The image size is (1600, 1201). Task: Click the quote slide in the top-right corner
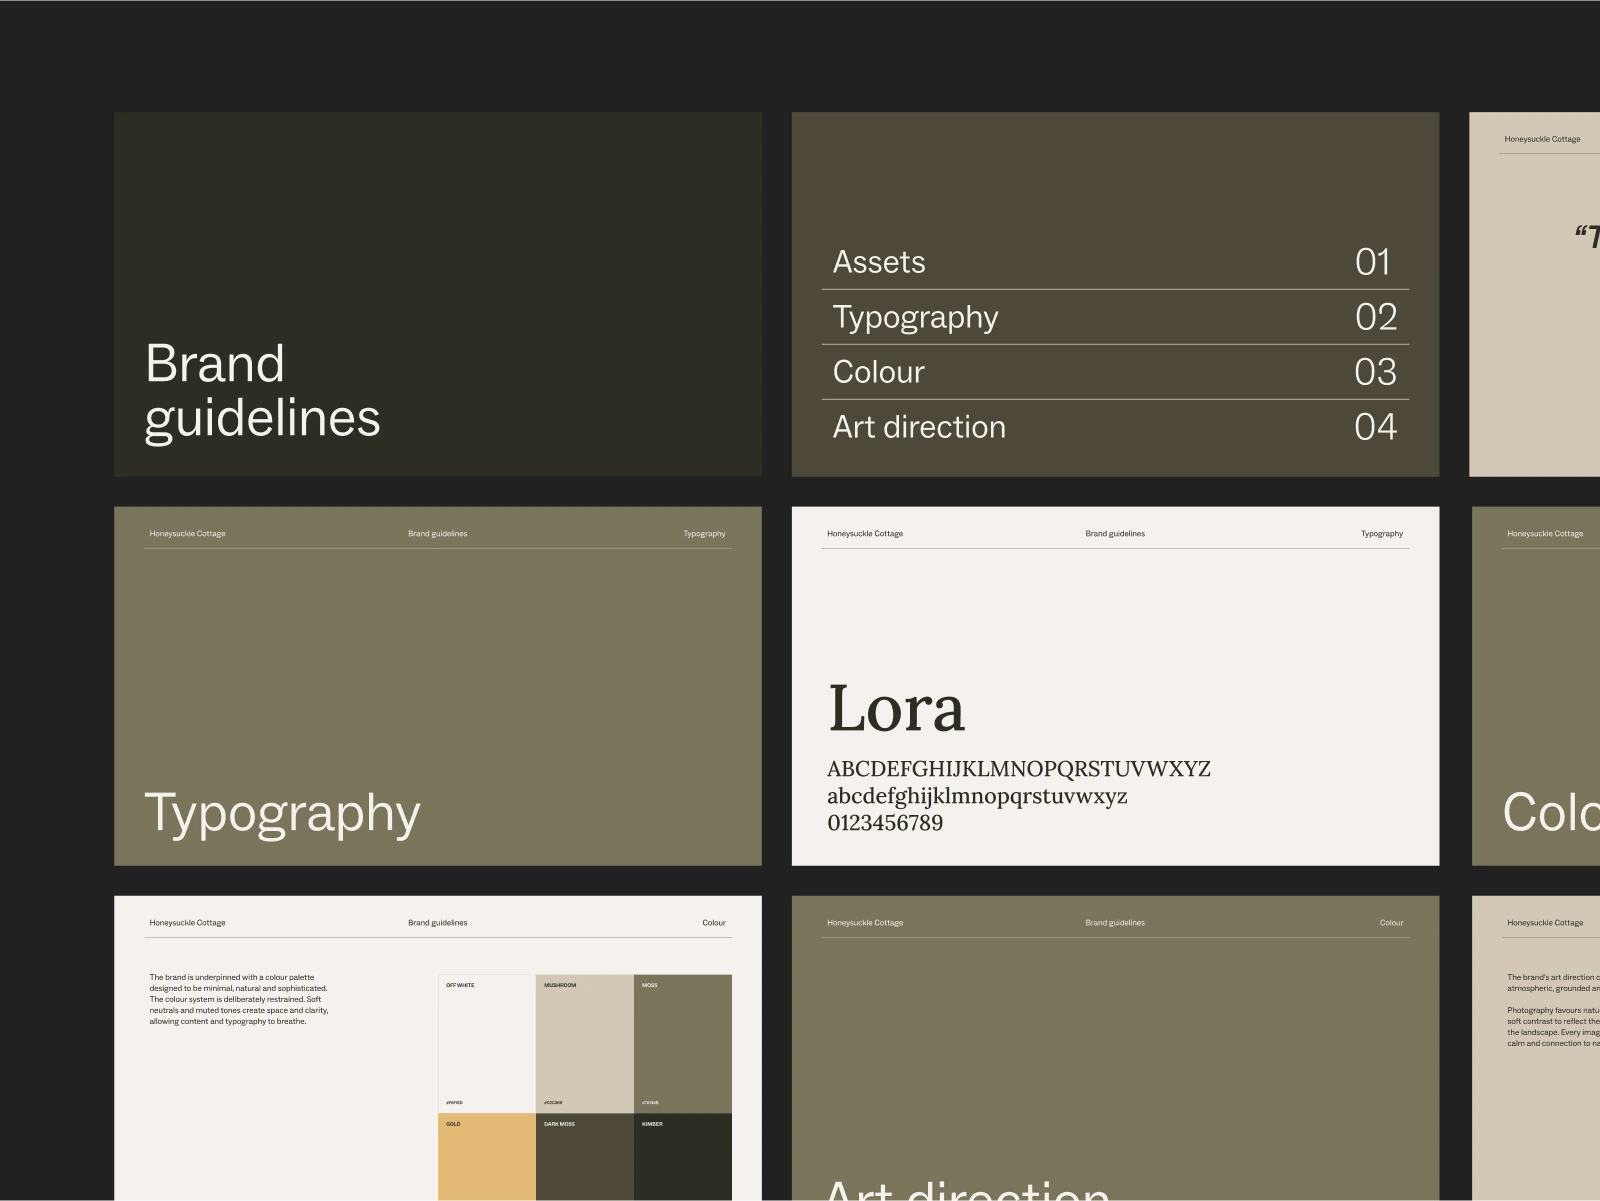[x=1534, y=295]
